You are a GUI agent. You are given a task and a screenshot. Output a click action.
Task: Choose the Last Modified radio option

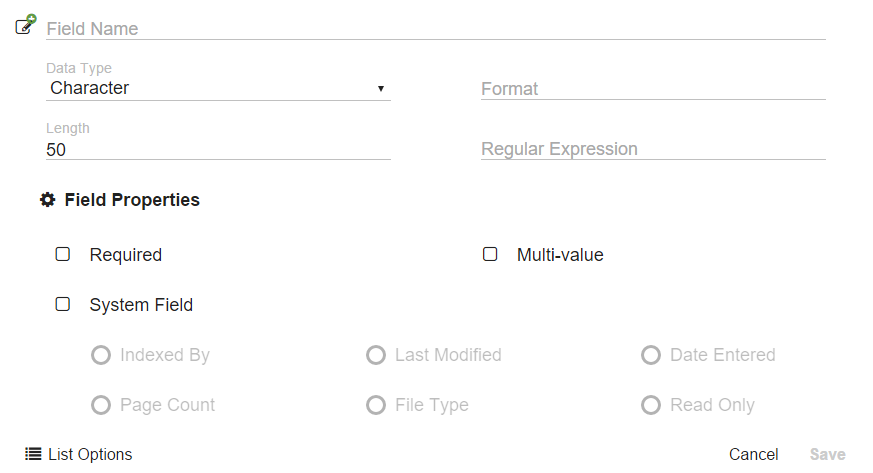point(376,355)
